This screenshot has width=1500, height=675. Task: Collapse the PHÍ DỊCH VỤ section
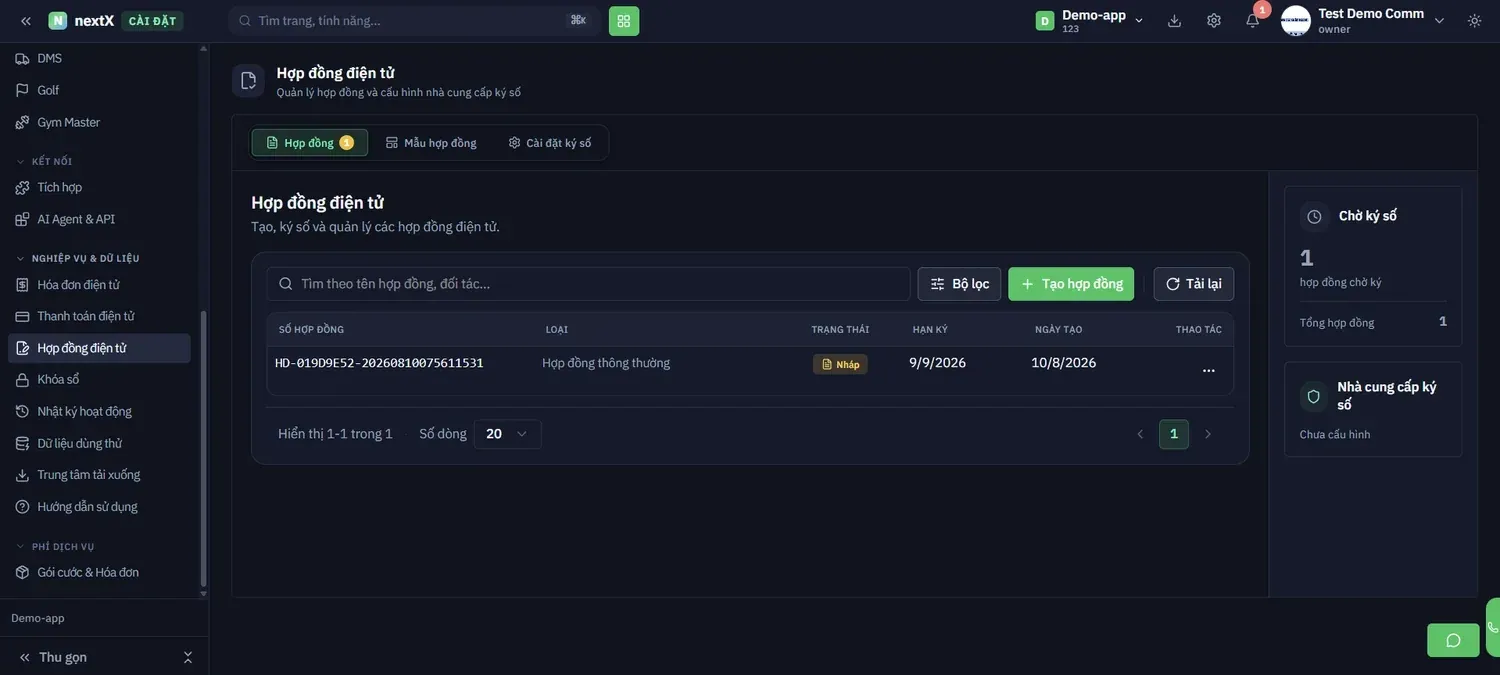[55, 547]
